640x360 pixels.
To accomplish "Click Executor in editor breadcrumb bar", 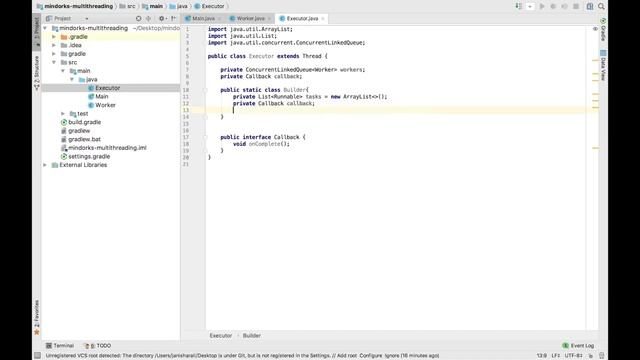I will click(x=220, y=336).
